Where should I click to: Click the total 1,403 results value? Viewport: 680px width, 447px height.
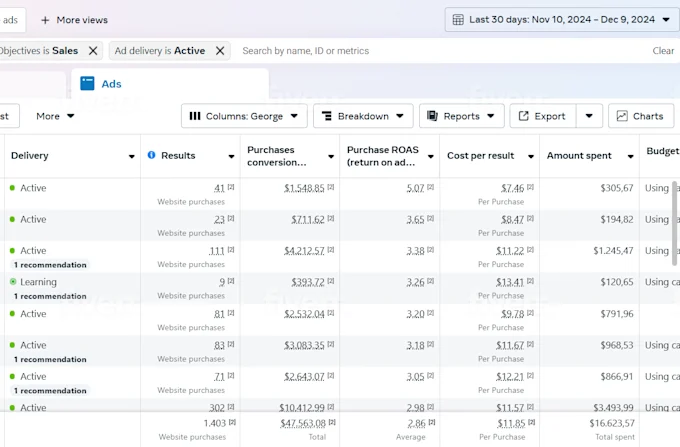(215, 423)
